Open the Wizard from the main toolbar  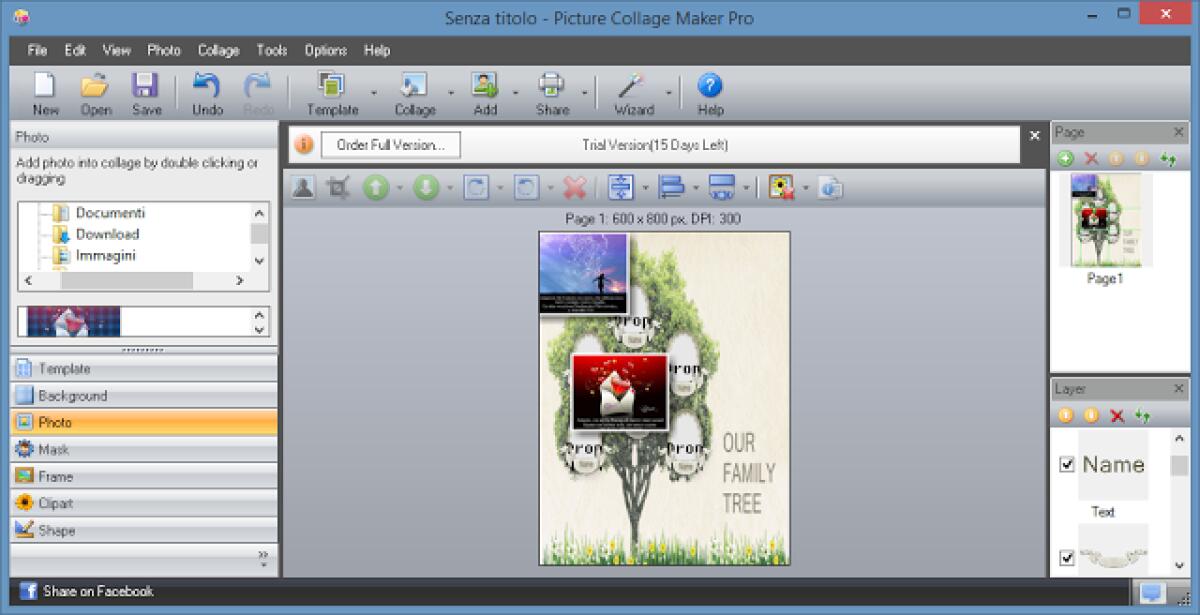pyautogui.click(x=633, y=88)
